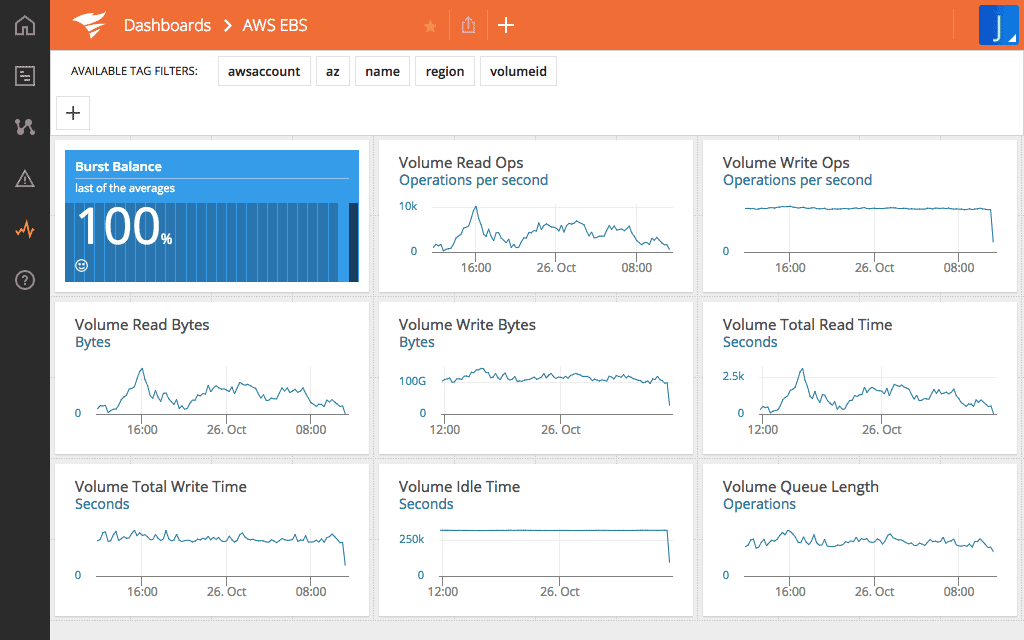Click the Volume Total Write Time title

[x=161, y=487]
